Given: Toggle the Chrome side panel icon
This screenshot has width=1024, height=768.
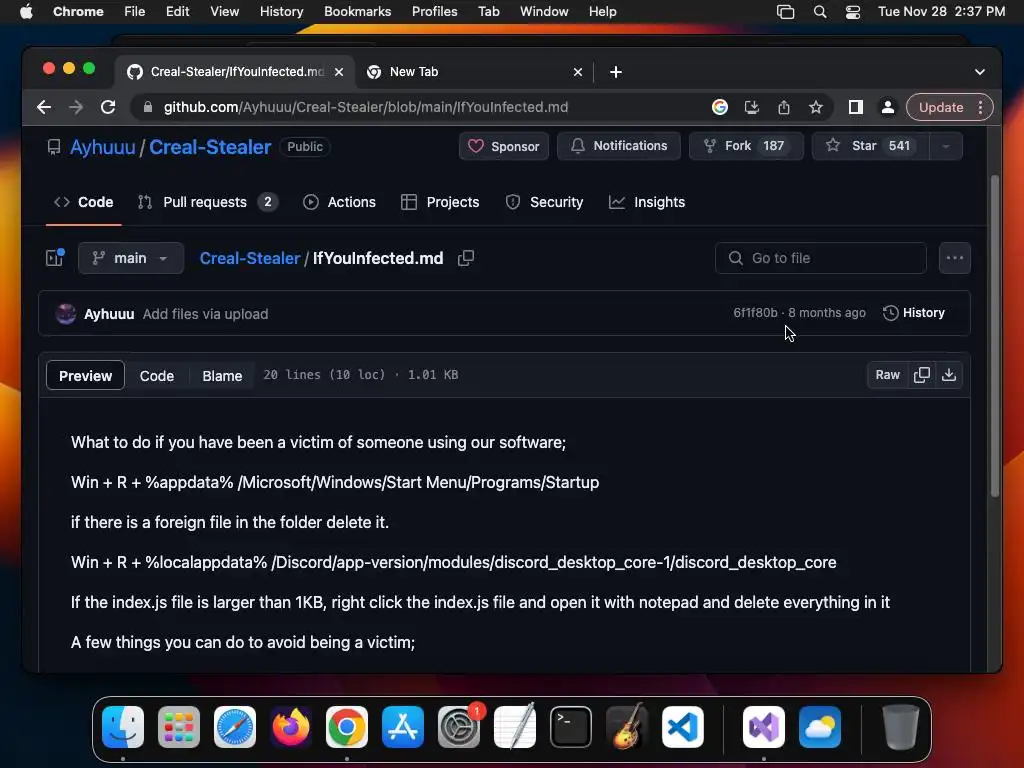Looking at the screenshot, I should coord(856,107).
